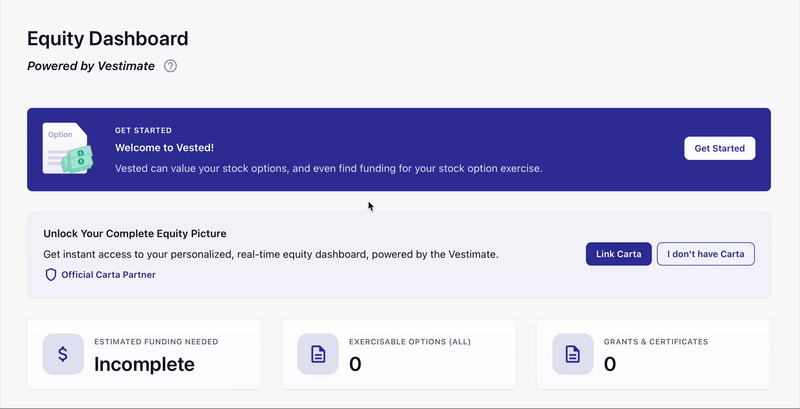Click the real-time equity dashboard description text
Viewport: 800px width, 409px height.
(x=271, y=254)
